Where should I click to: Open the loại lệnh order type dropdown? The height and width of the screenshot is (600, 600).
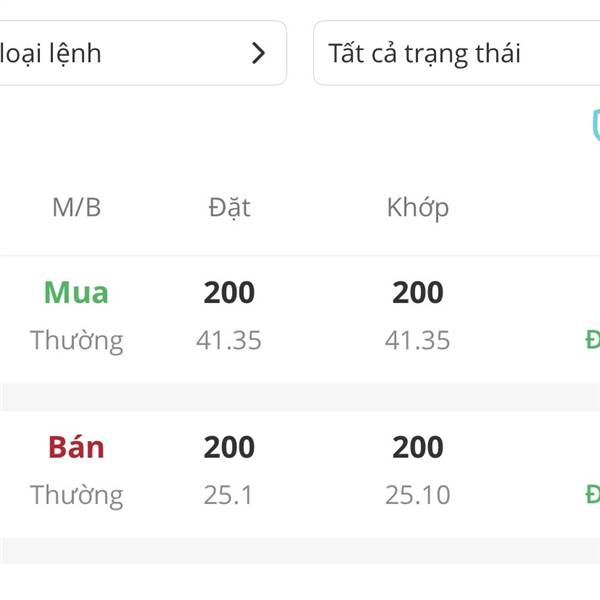[142, 53]
